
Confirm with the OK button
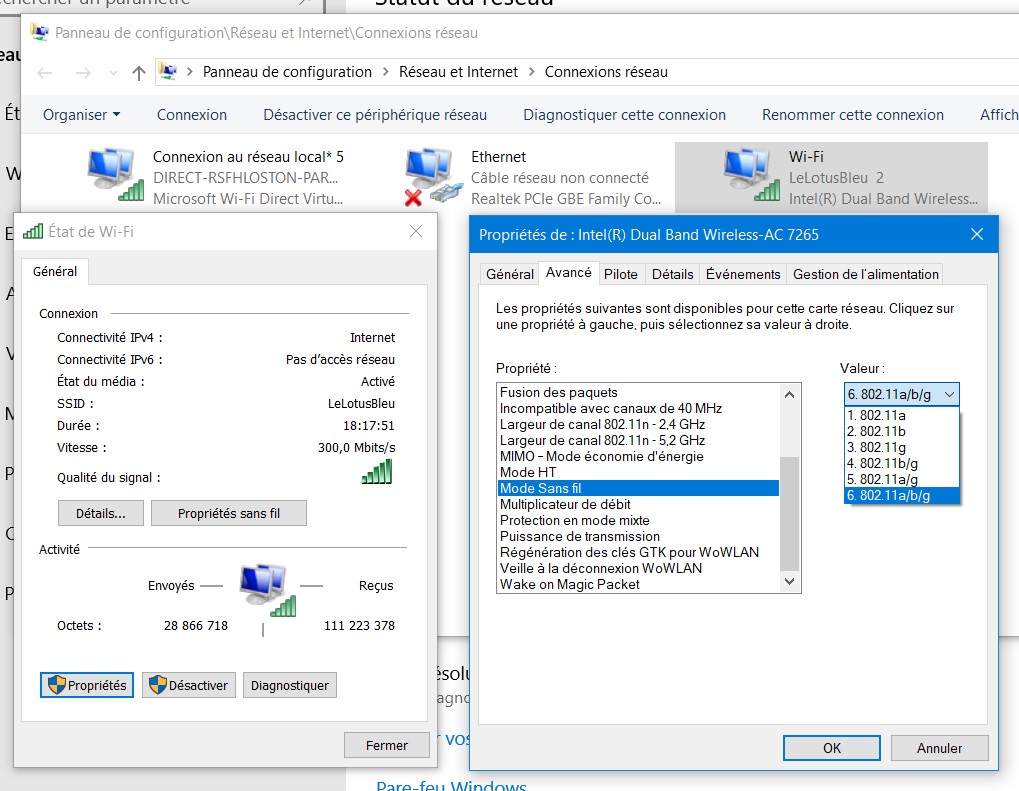click(831, 748)
